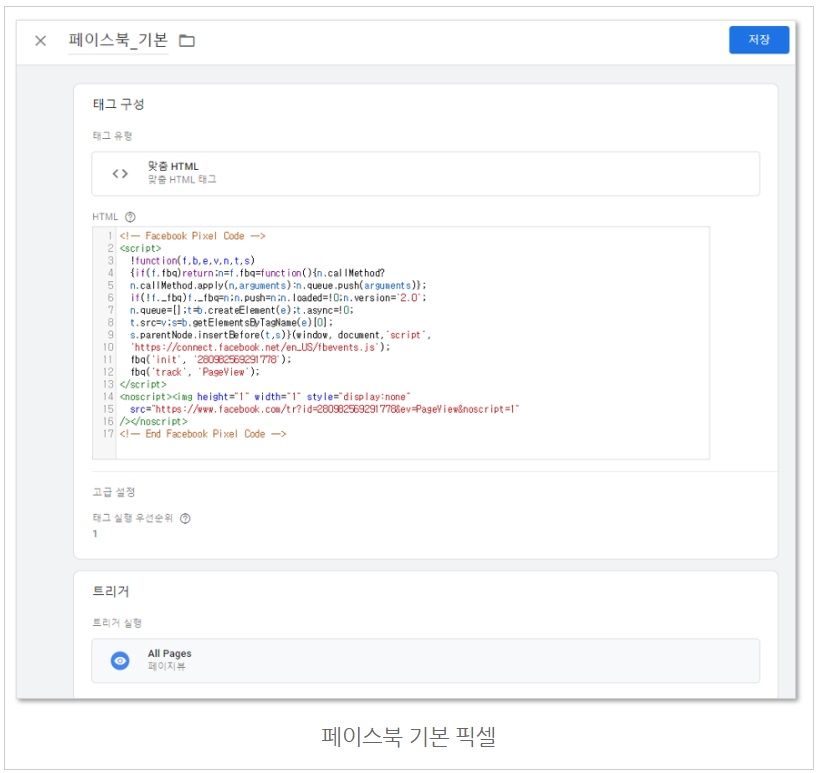Click the End Facebook Pixel Code comment
818x773 pixels.
tap(203, 434)
